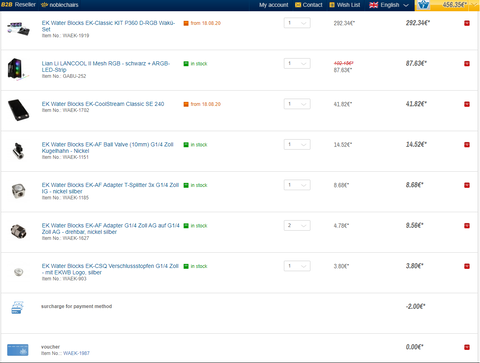
Task: Click the Ball Valve product thumbnail
Action: pos(19,151)
